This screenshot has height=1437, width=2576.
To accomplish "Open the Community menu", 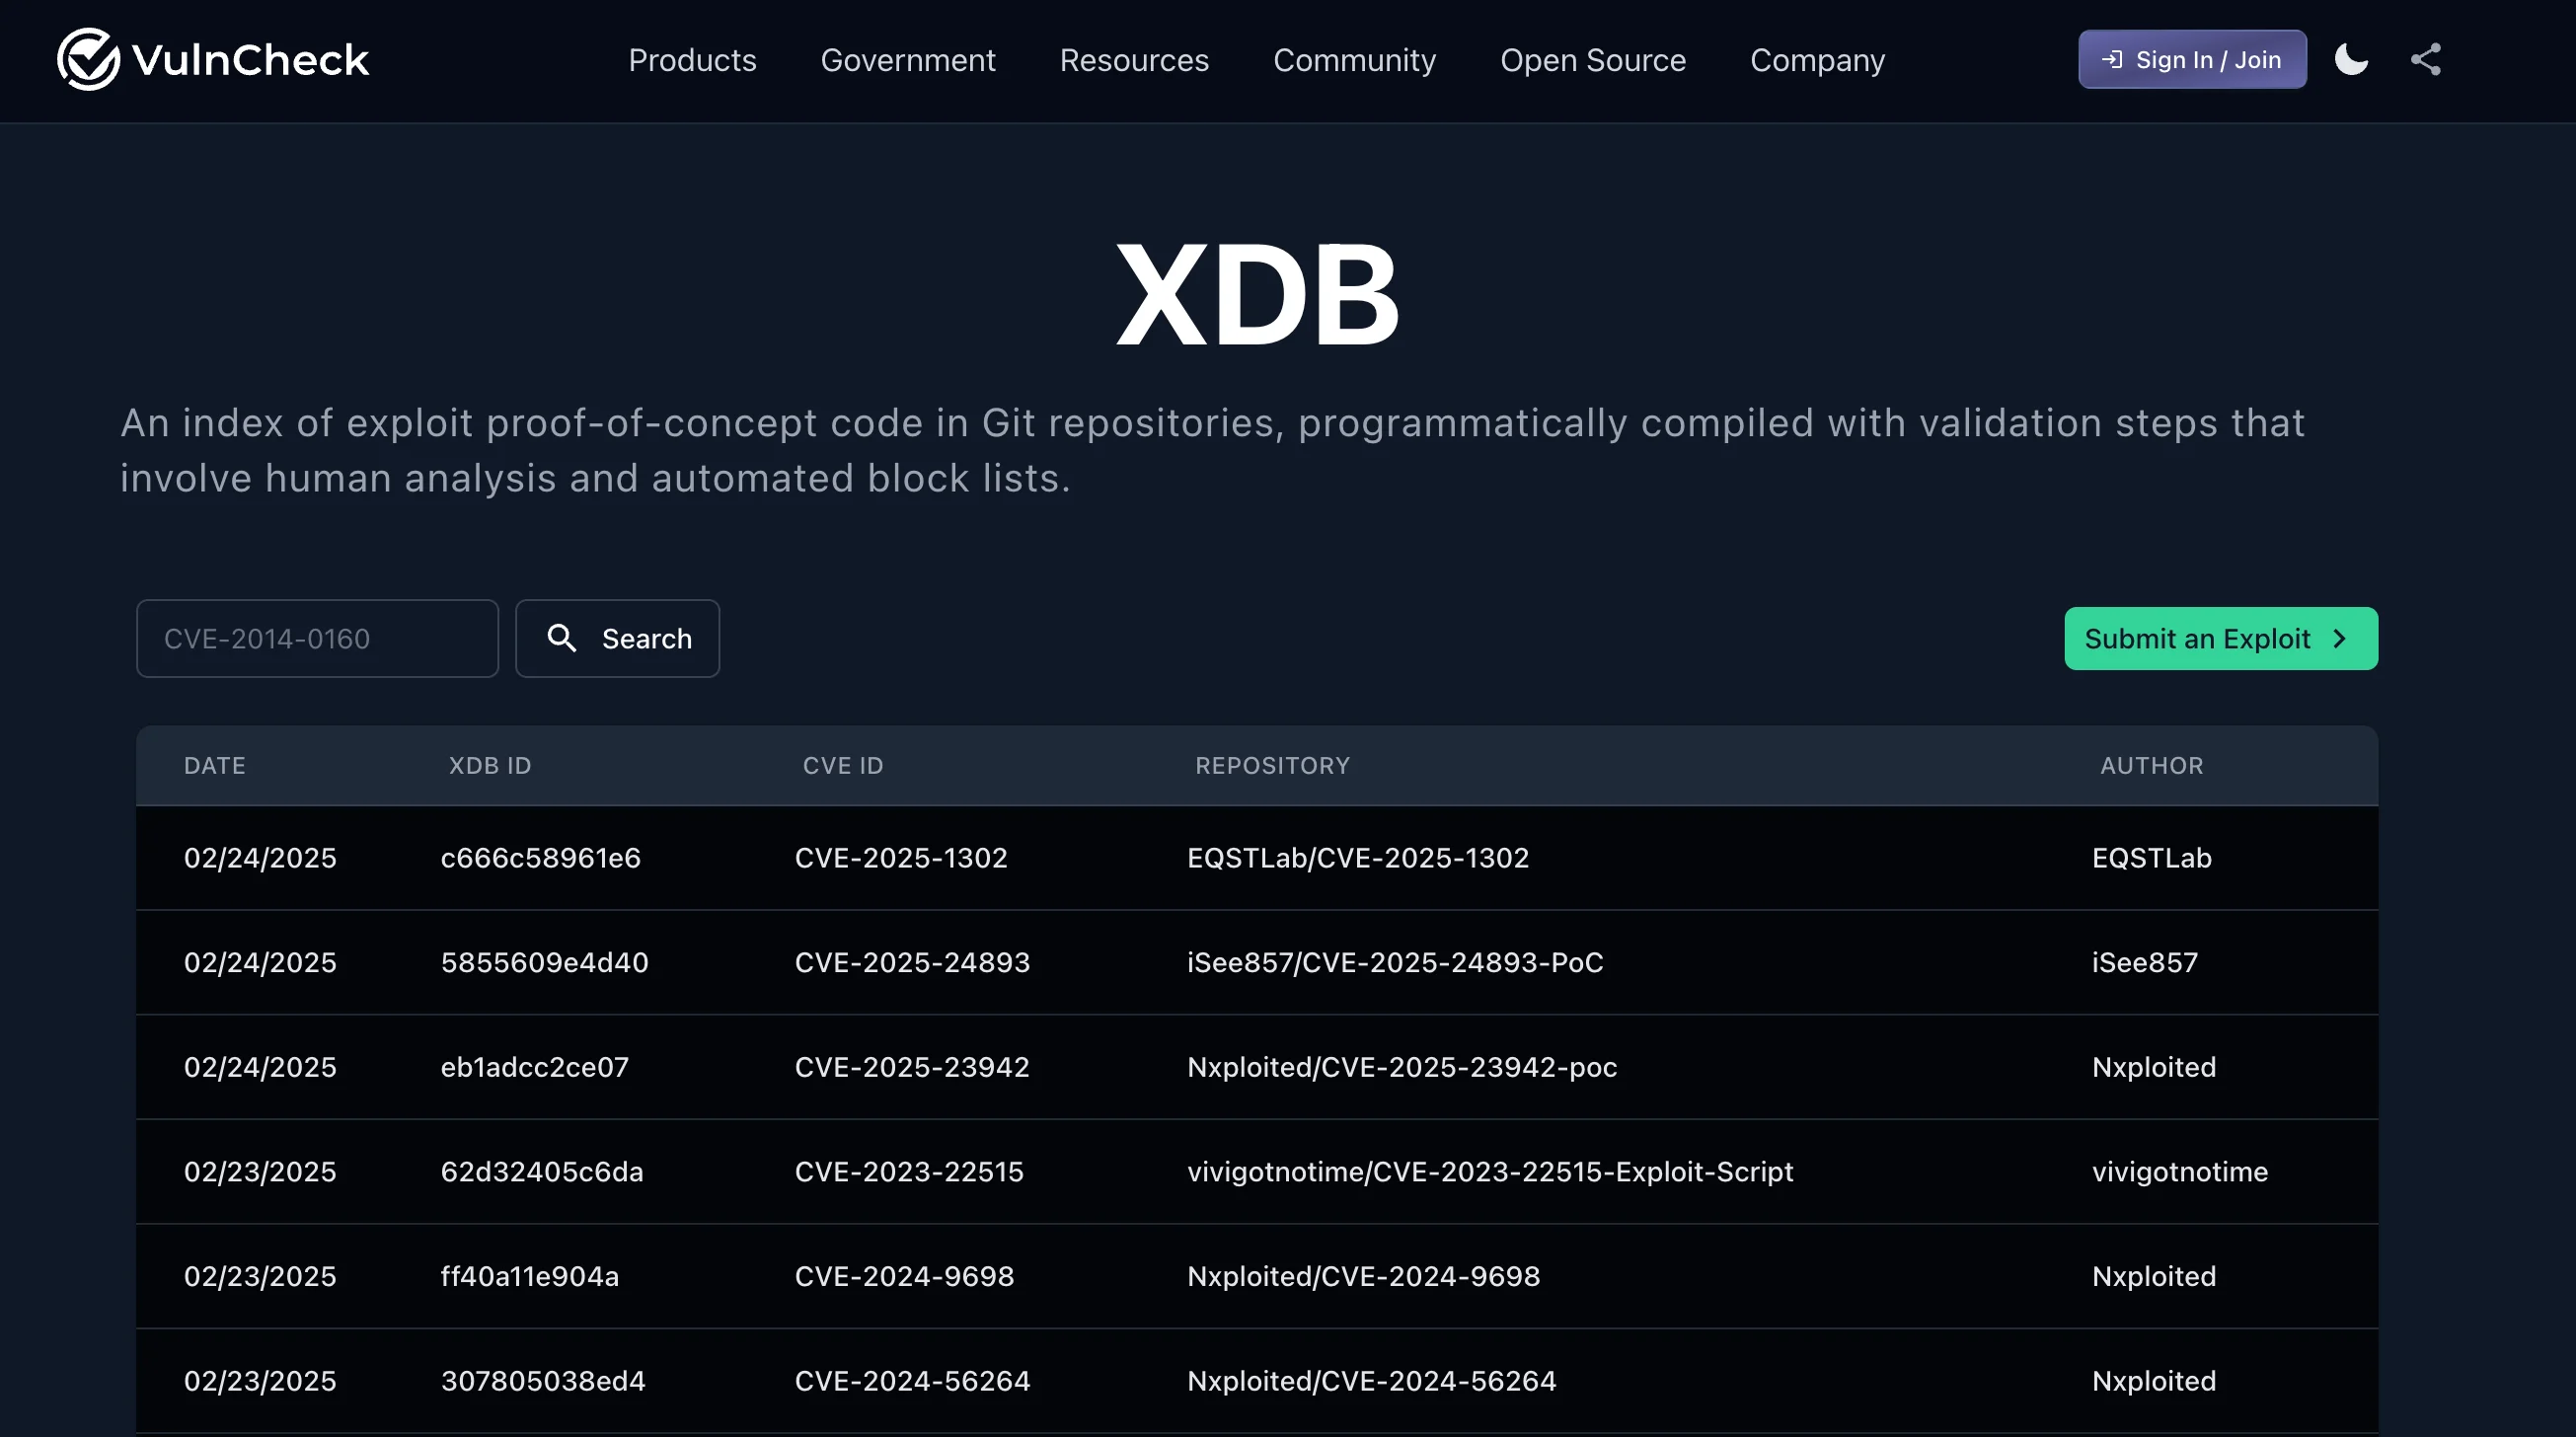I will pyautogui.click(x=1354, y=60).
